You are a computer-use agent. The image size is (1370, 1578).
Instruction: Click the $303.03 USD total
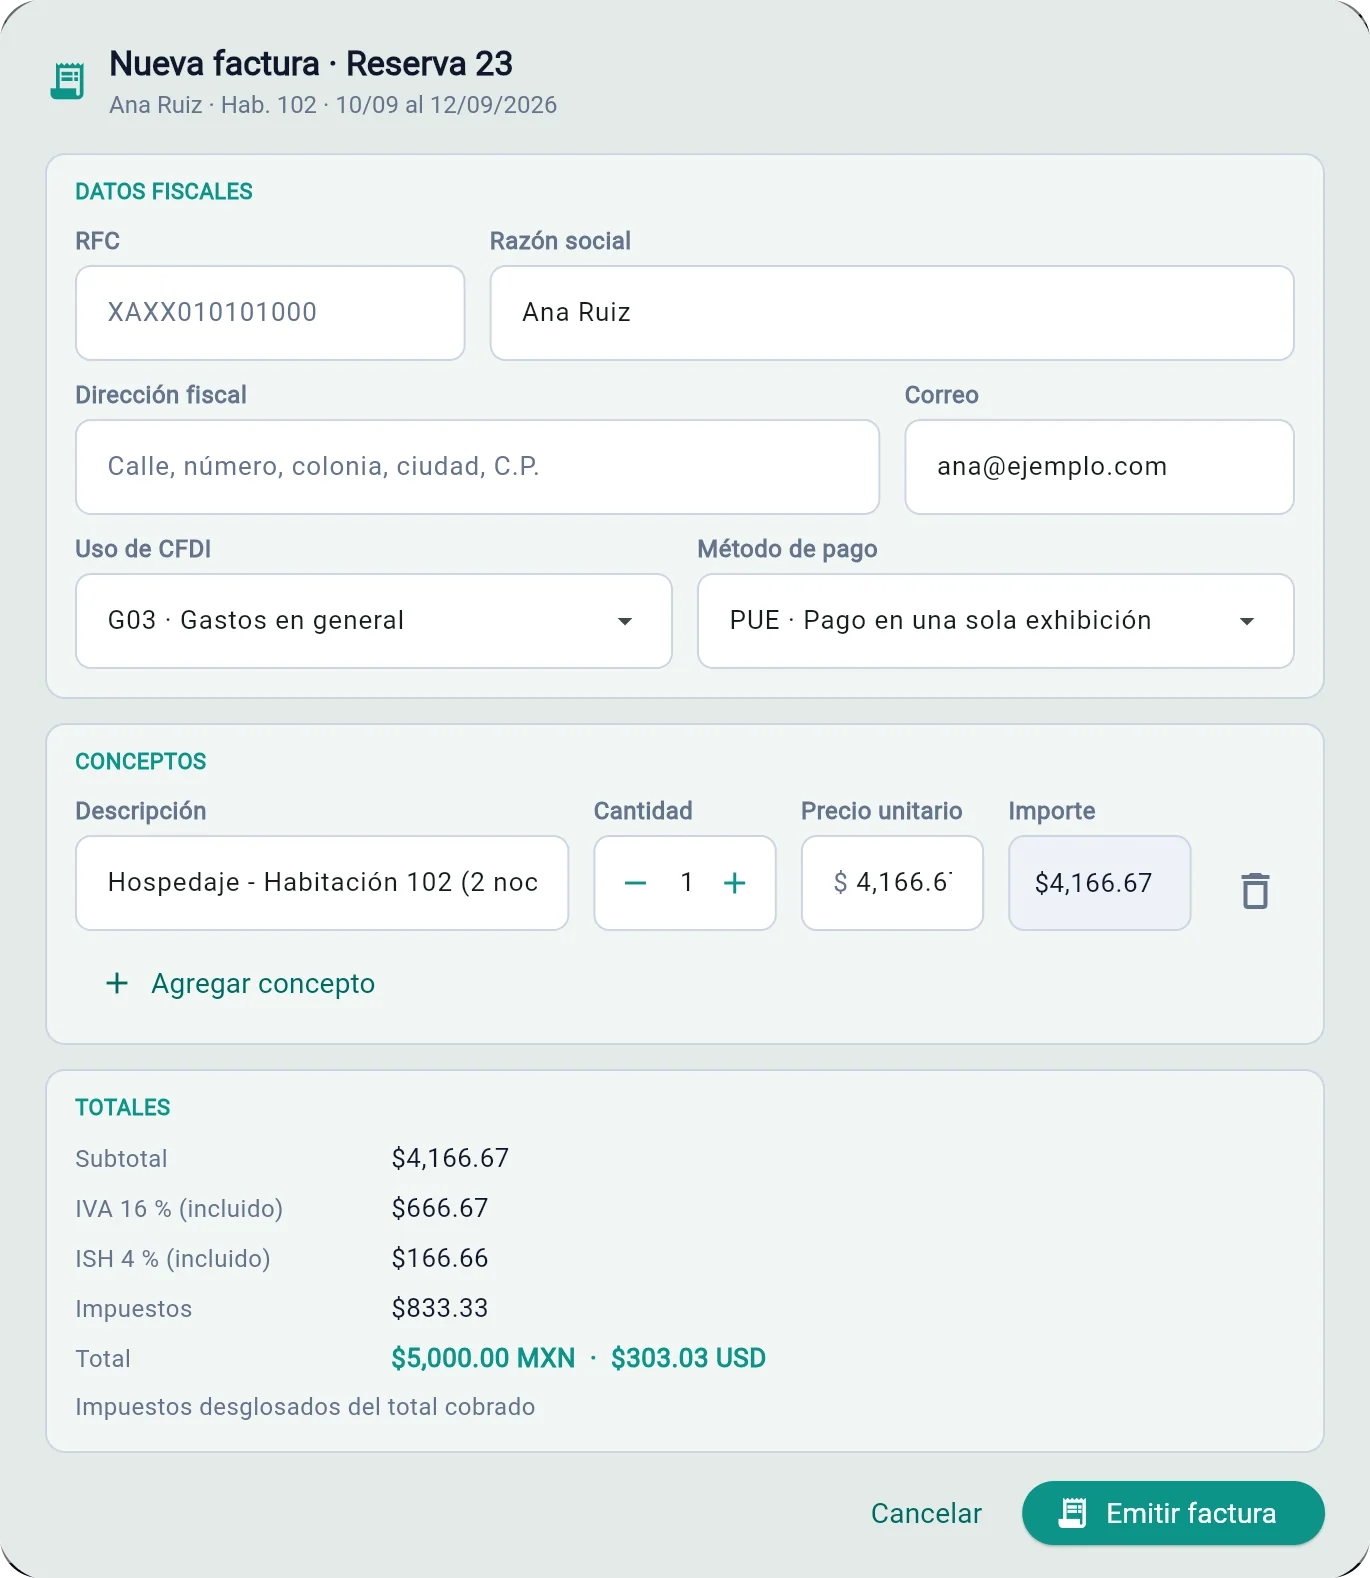[x=688, y=1358]
